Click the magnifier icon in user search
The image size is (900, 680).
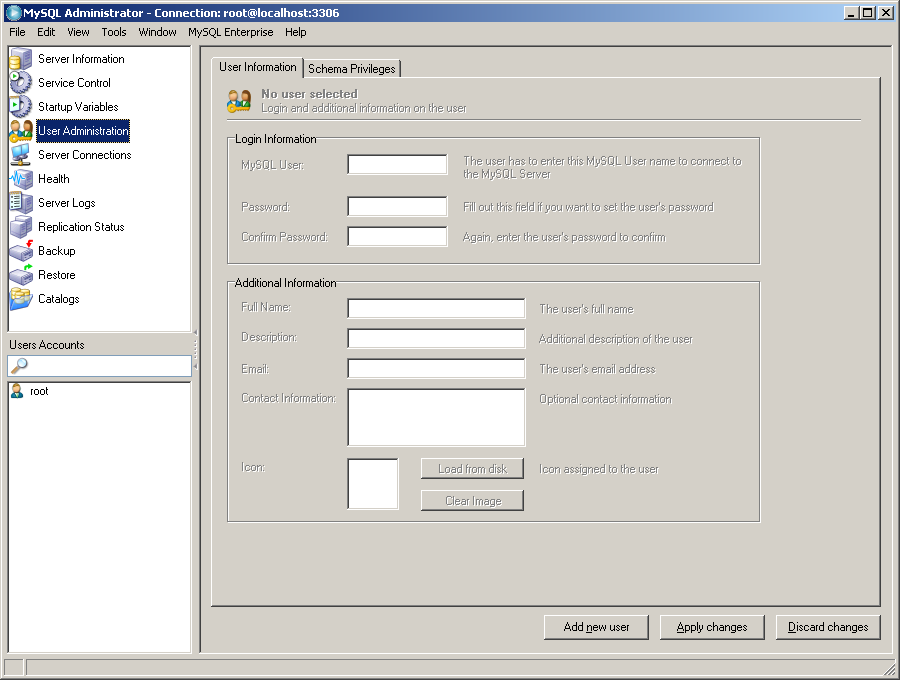19,366
